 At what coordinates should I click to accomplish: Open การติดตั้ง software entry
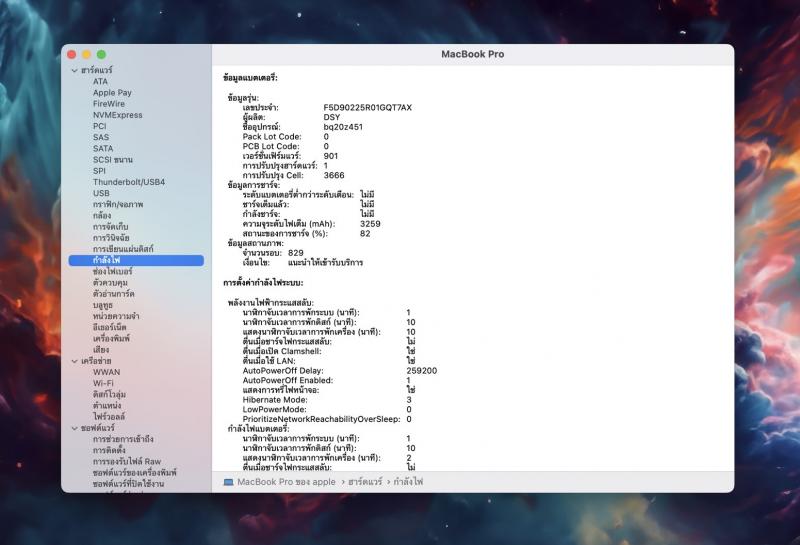[109, 451]
